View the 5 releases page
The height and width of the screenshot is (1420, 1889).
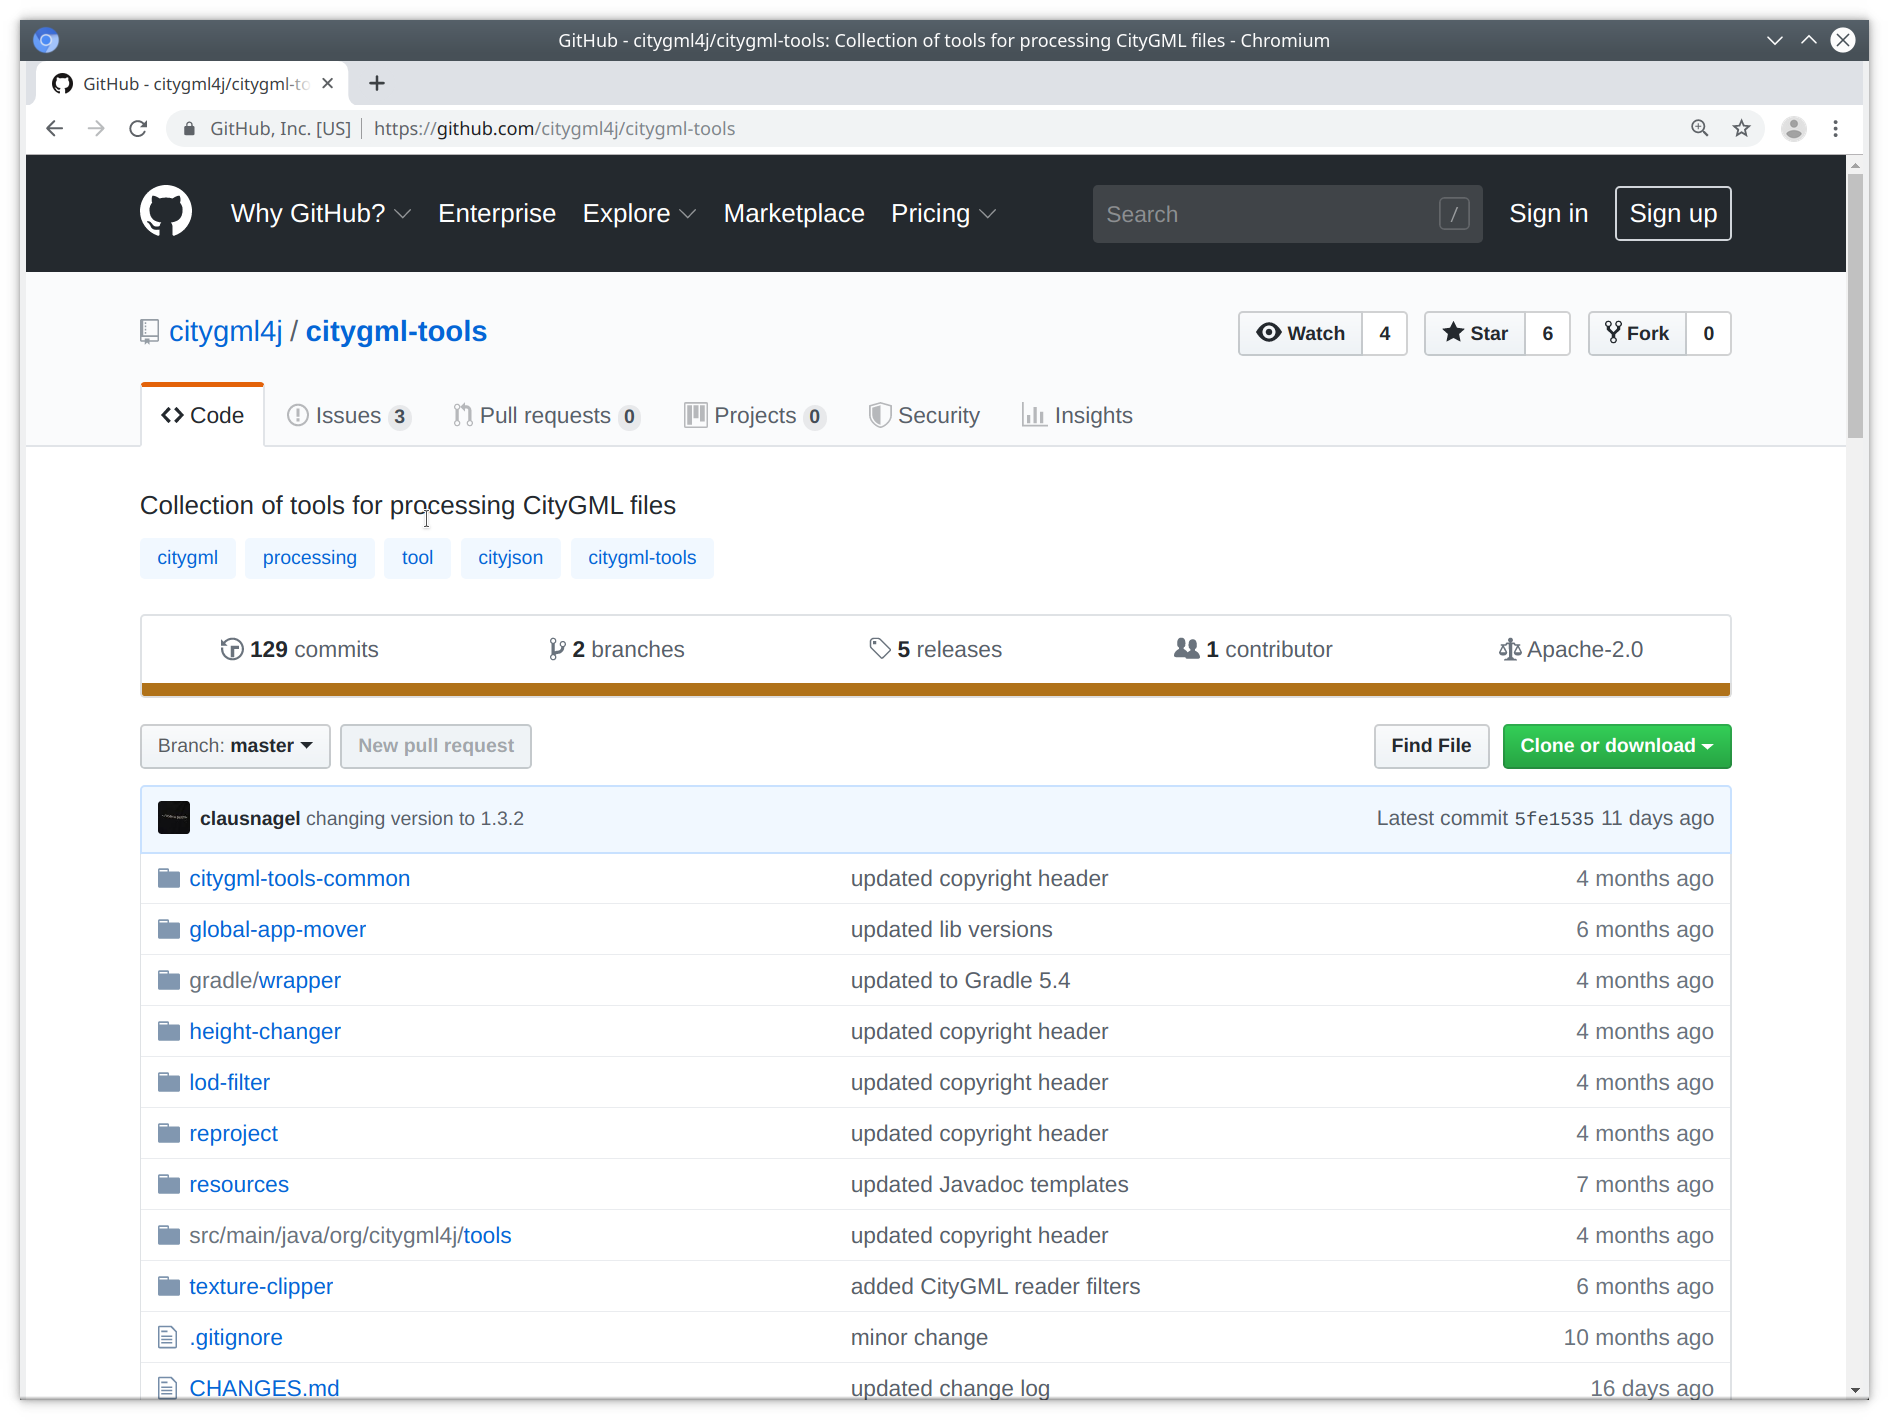pyautogui.click(x=935, y=650)
